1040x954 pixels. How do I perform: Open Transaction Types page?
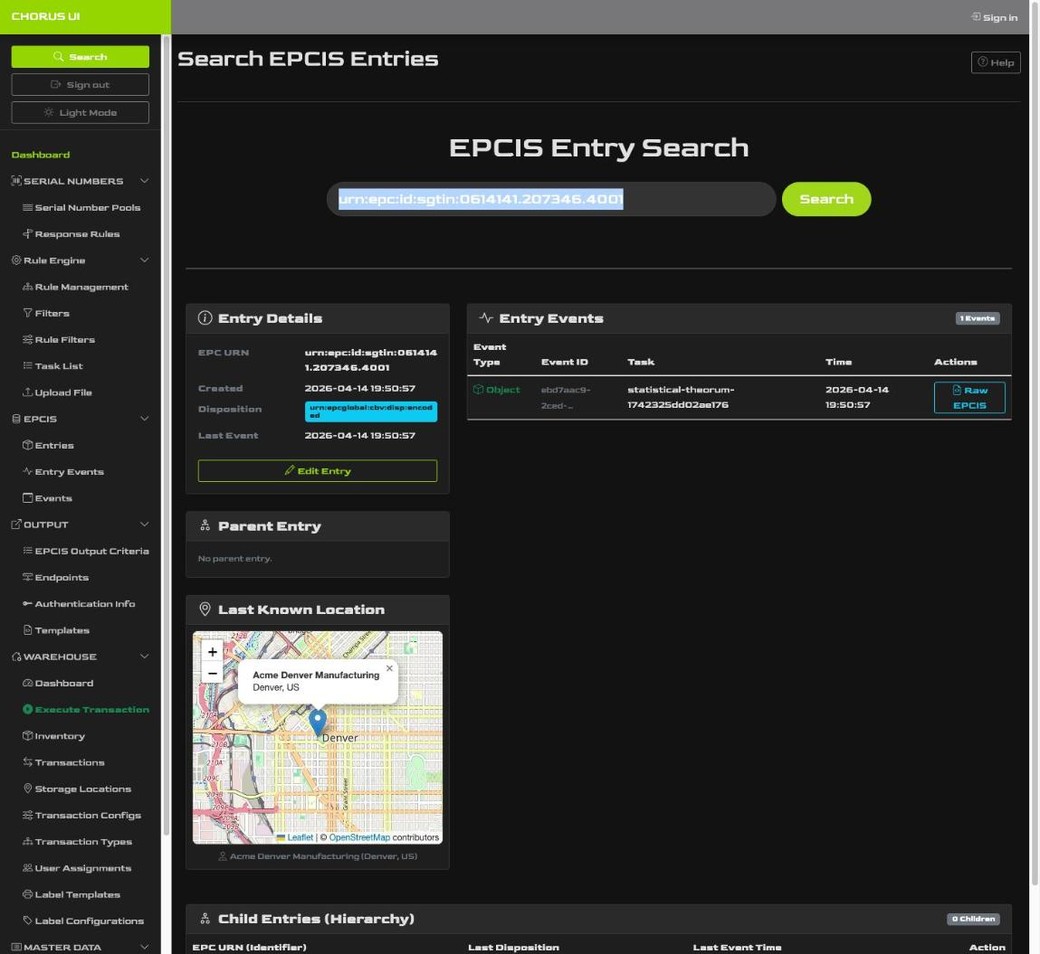tap(77, 842)
